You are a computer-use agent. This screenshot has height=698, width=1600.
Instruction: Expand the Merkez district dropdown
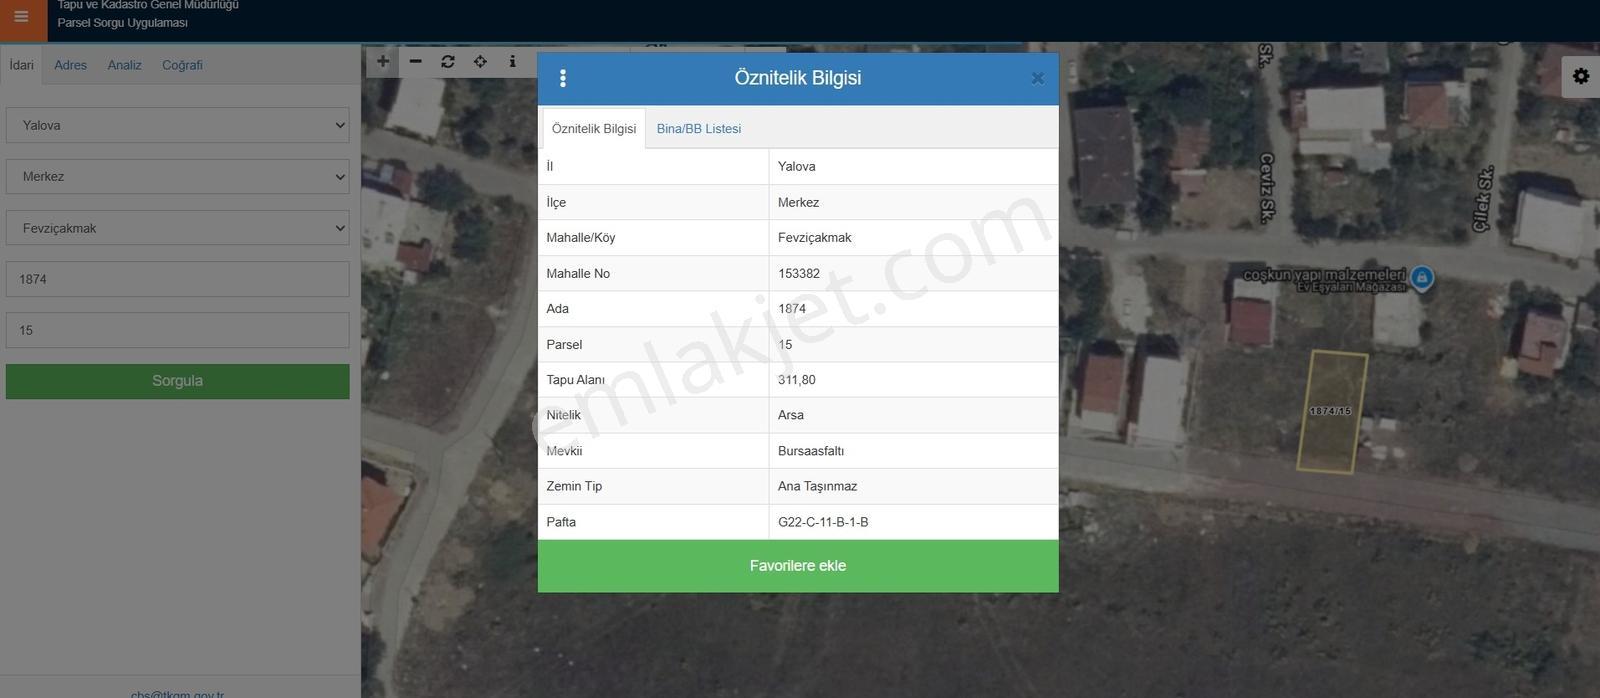click(x=178, y=177)
